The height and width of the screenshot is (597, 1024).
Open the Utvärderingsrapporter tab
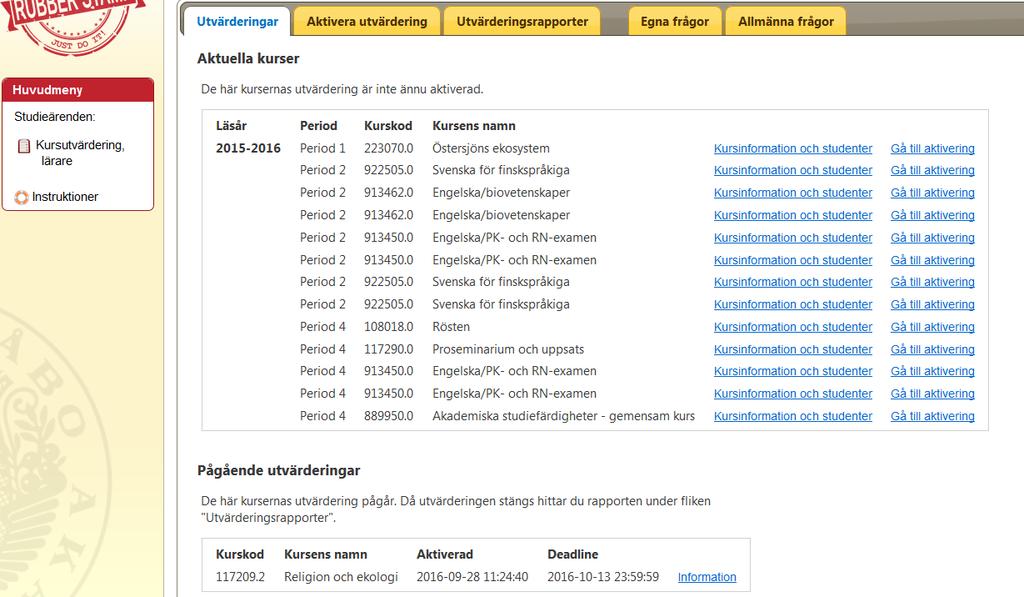(x=522, y=22)
